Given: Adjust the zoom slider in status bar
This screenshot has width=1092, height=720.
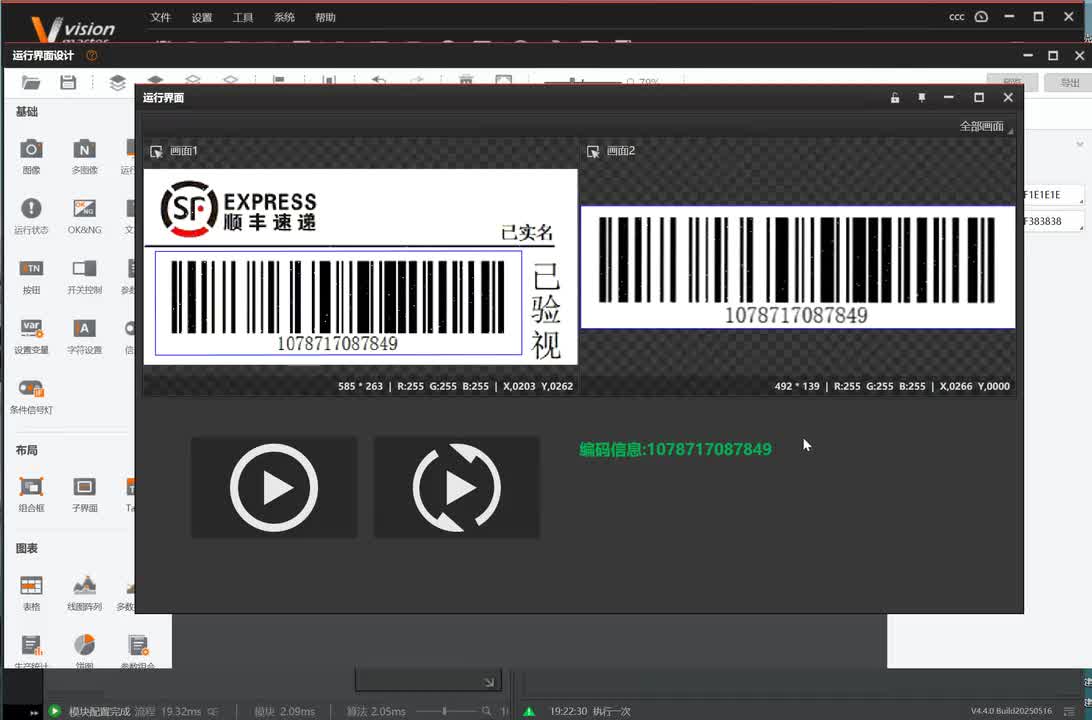Looking at the screenshot, I should click(x=444, y=711).
